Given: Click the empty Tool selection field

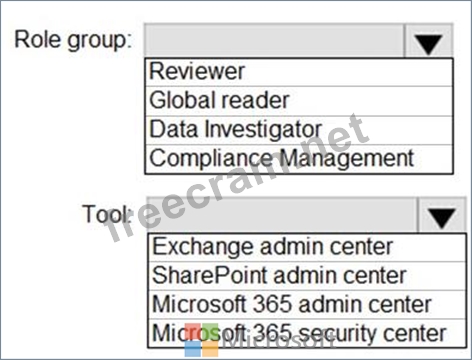Looking at the screenshot, I should (282, 216).
